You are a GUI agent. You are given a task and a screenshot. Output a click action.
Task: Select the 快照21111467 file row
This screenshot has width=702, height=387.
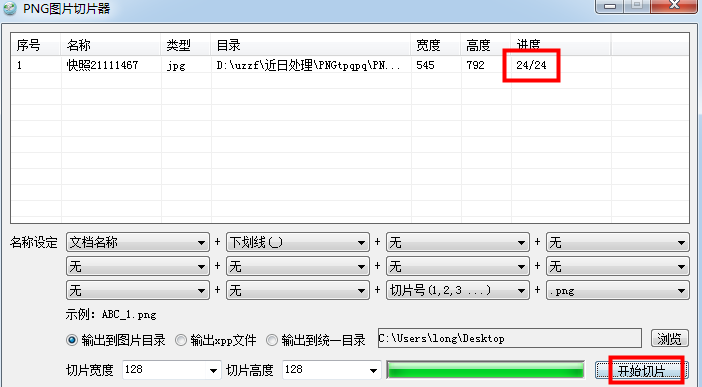pyautogui.click(x=349, y=65)
